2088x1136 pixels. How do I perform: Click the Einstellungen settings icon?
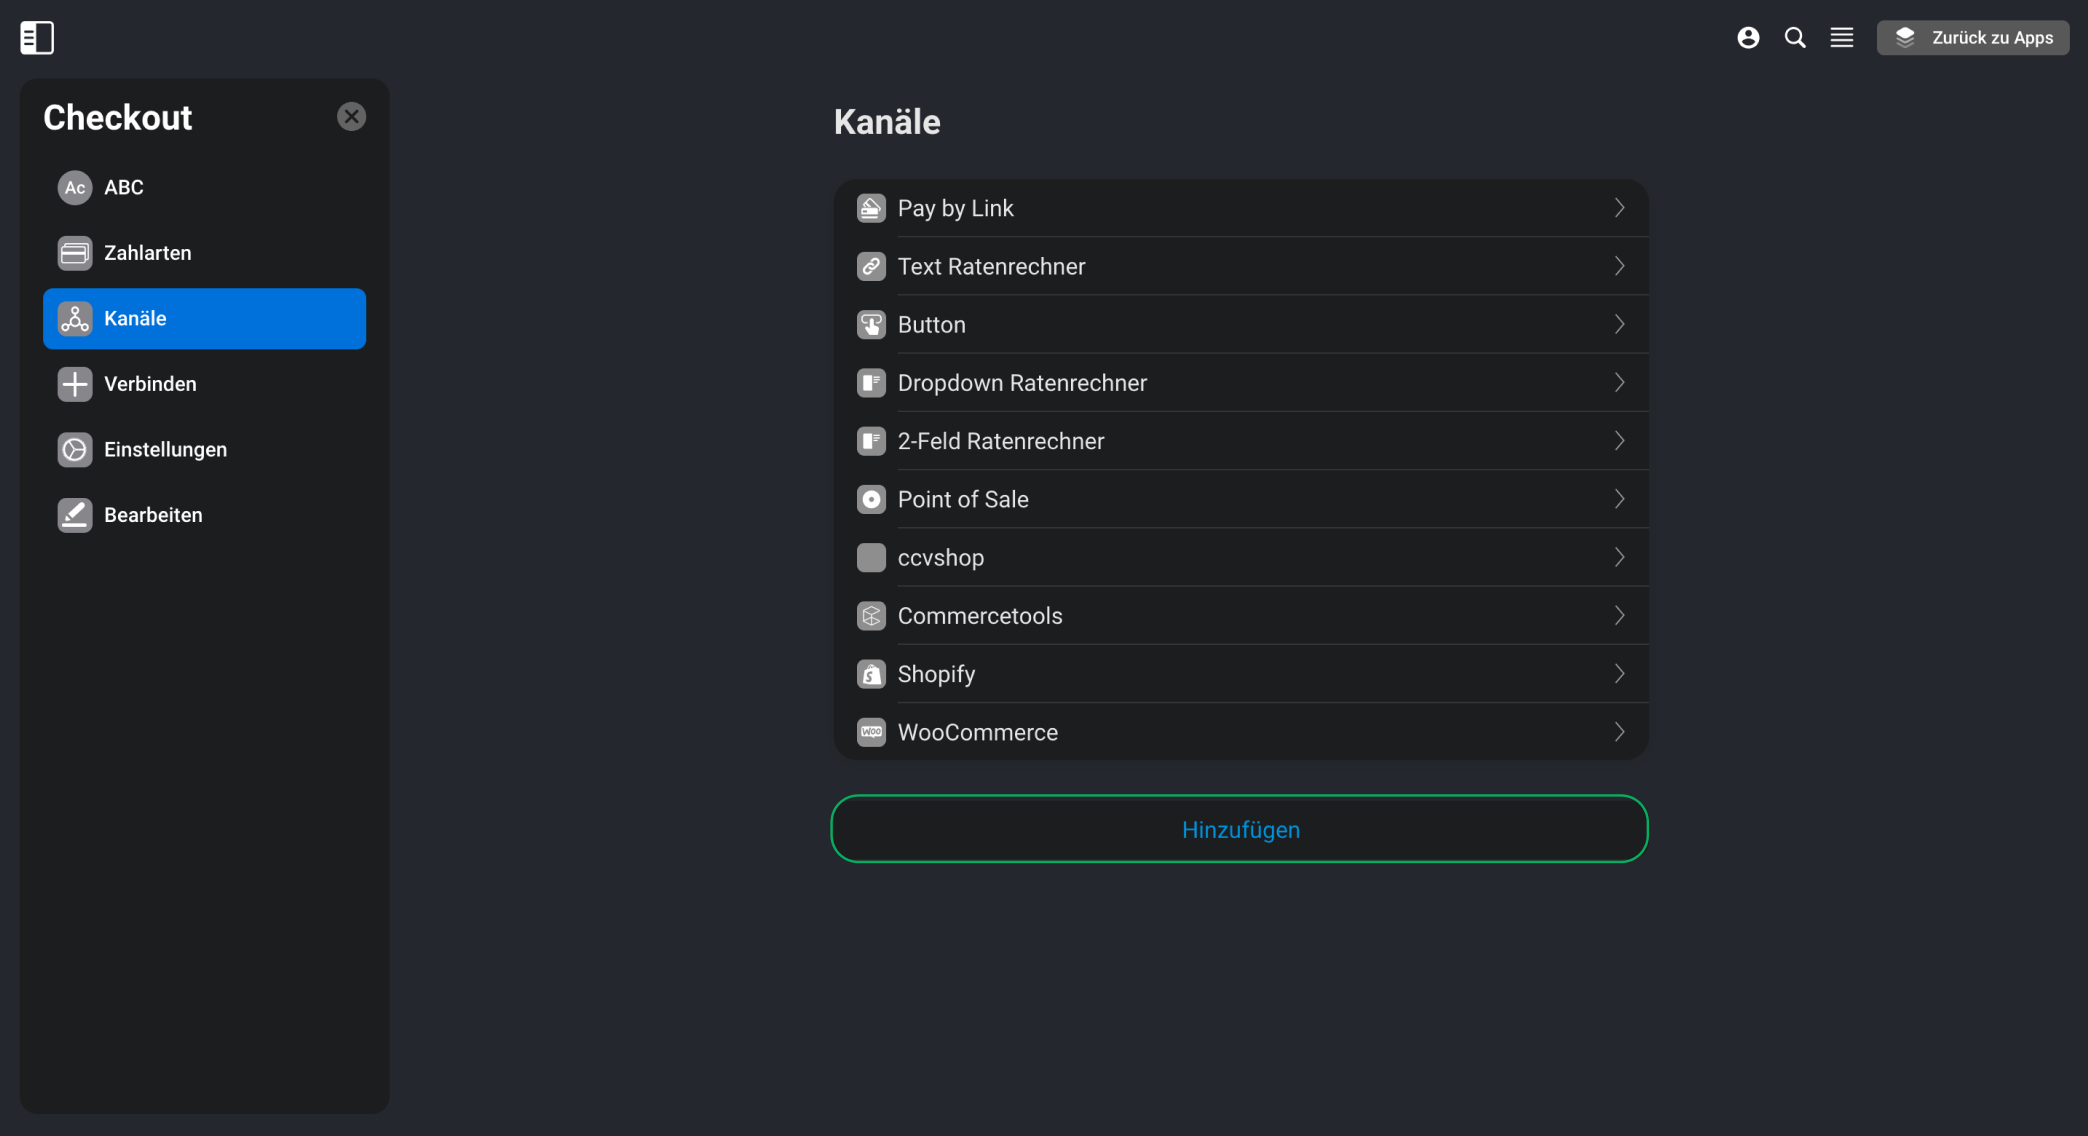[75, 450]
